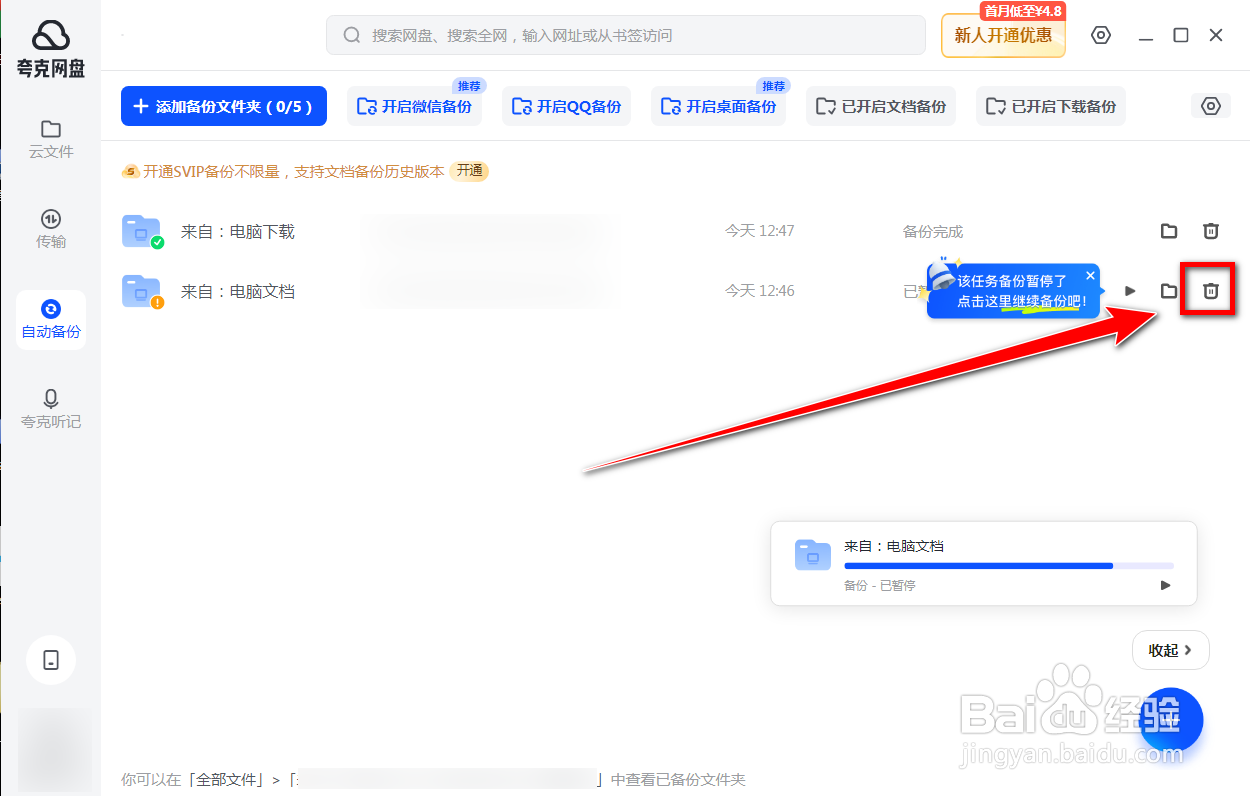The width and height of the screenshot is (1250, 796).
Task: Click the 来自：电脑下载 folder icon
Action: coord(142,231)
